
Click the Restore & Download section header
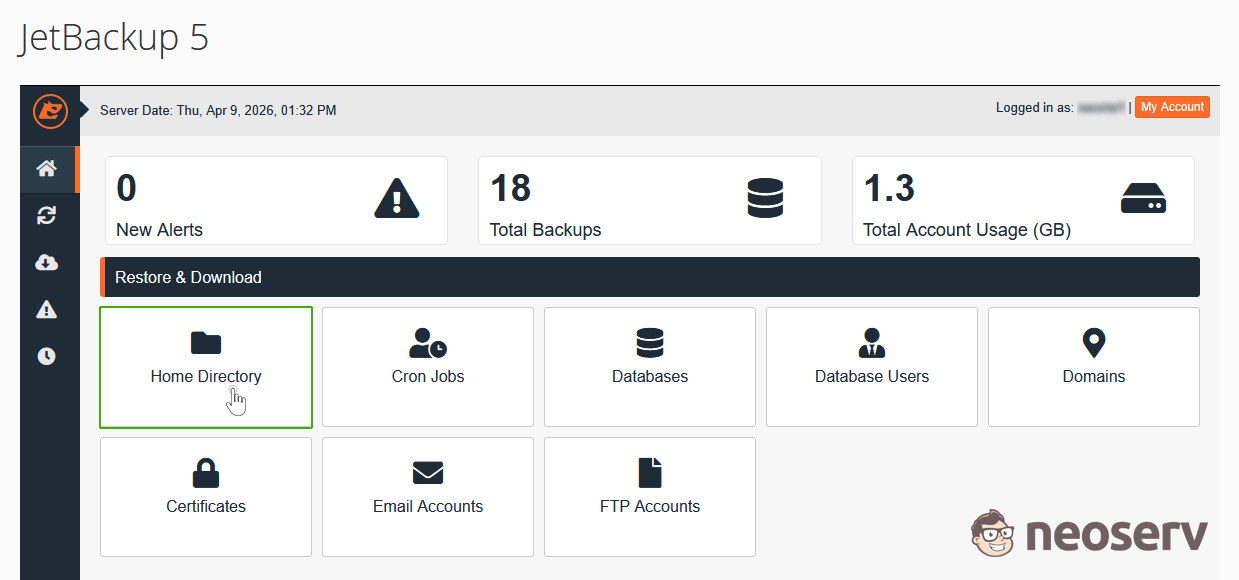click(650, 277)
